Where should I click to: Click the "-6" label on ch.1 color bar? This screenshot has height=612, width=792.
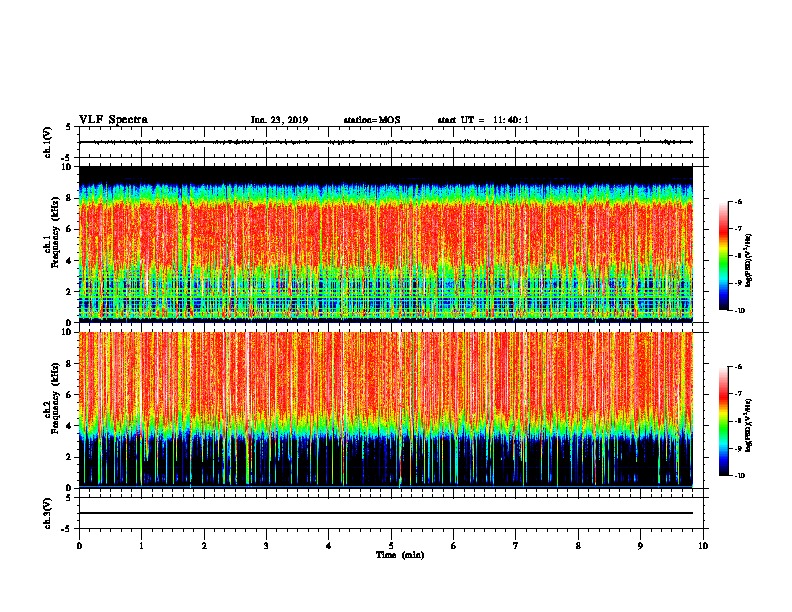(738, 202)
